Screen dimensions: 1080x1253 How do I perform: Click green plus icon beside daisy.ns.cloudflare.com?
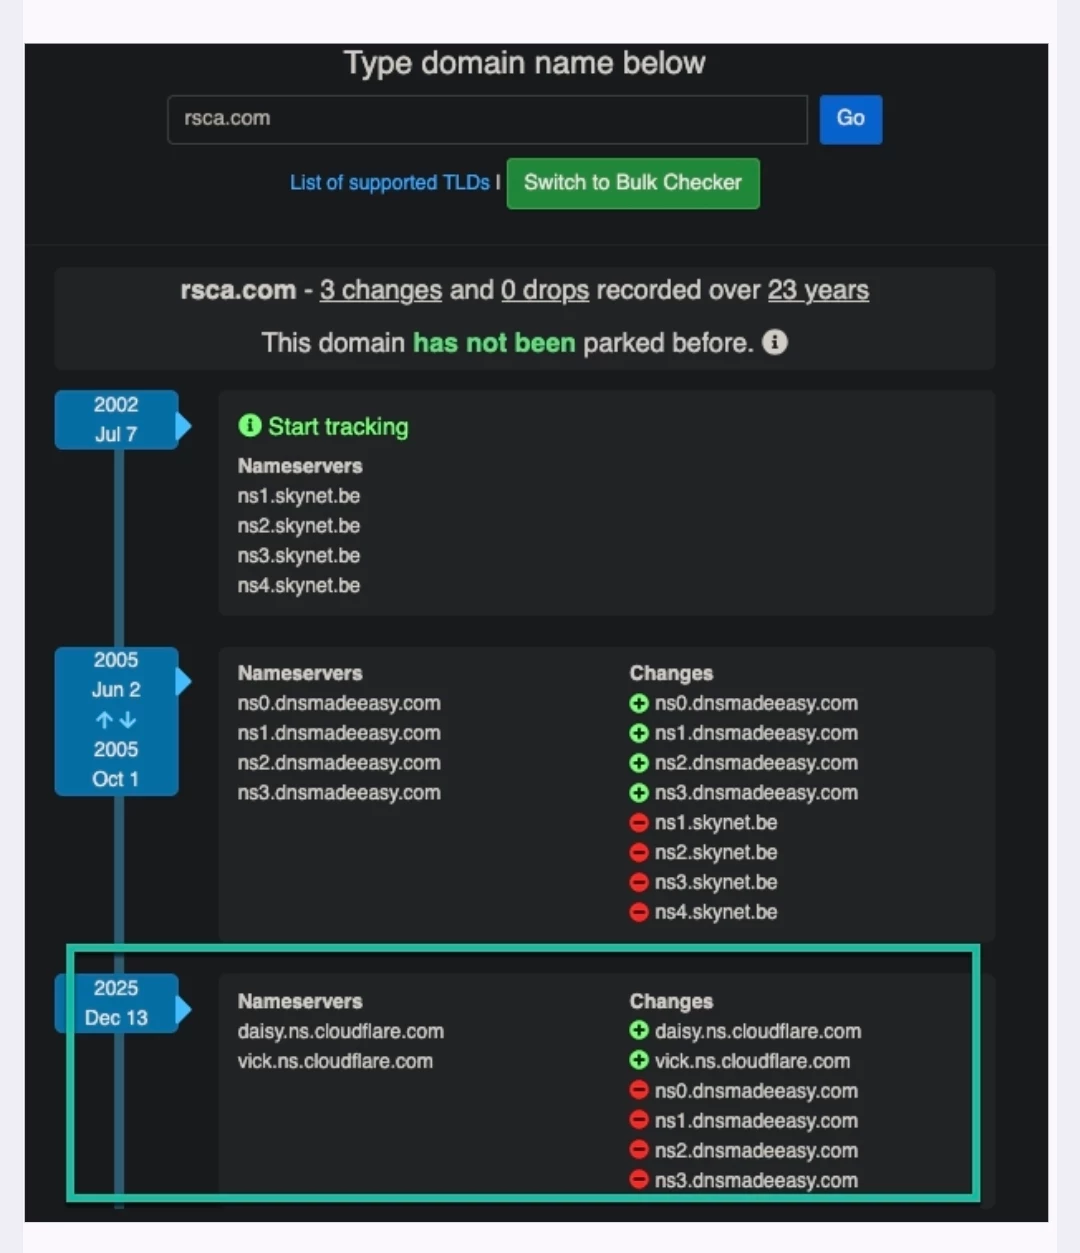pos(639,1031)
